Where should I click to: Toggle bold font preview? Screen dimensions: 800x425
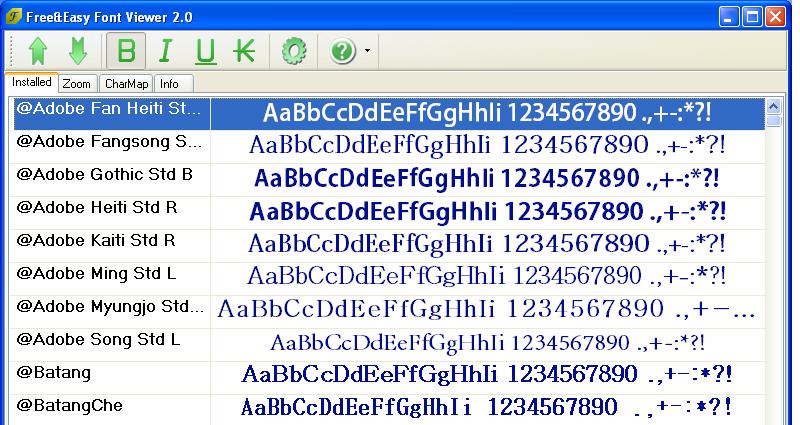[x=126, y=50]
